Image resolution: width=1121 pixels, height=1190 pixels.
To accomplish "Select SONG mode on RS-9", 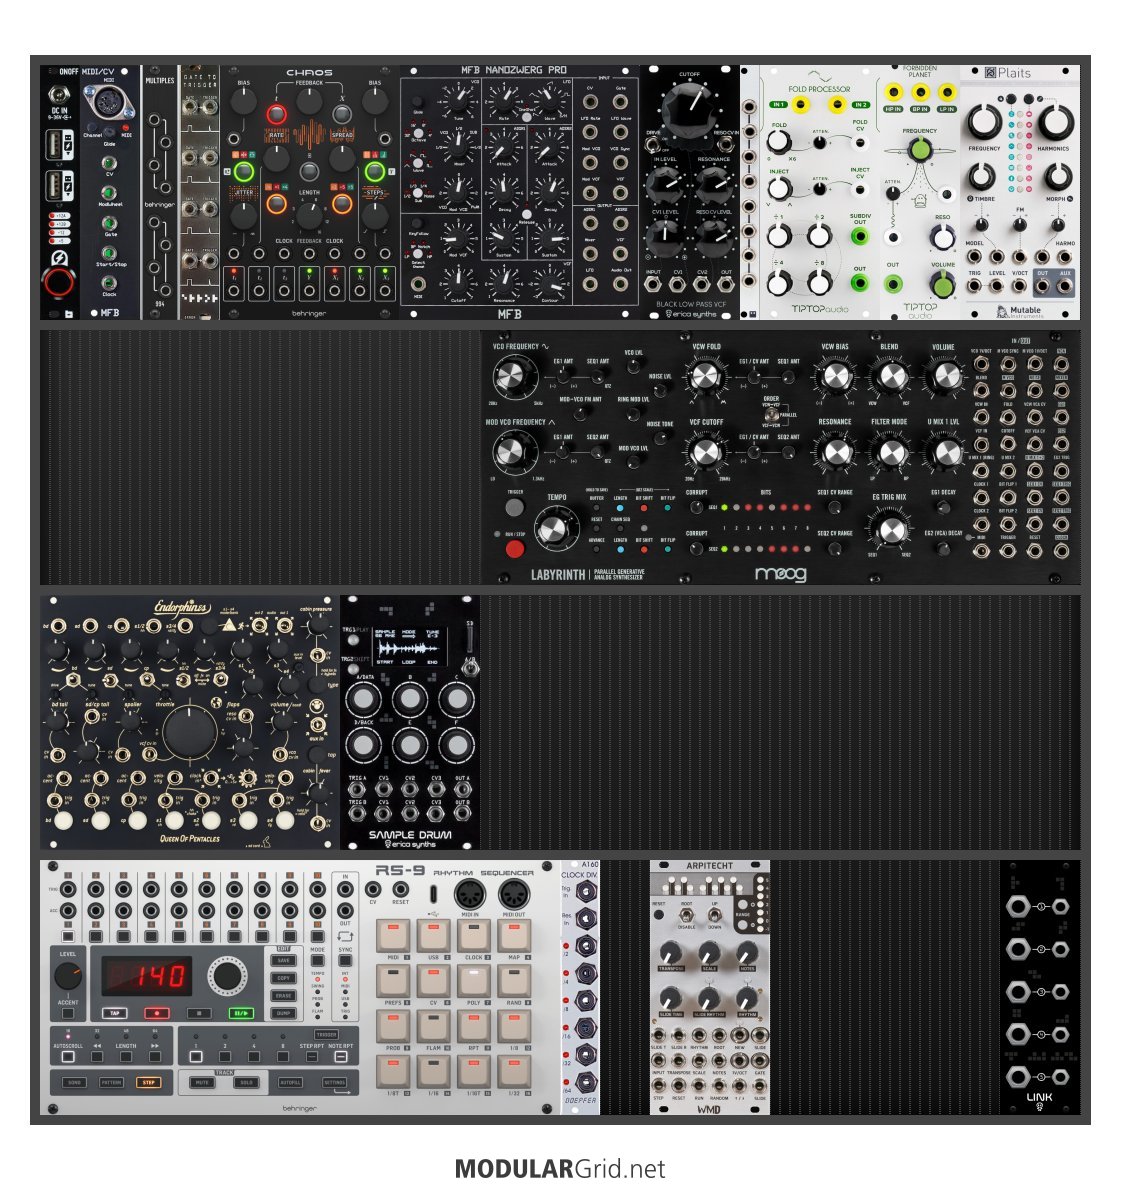I will (x=74, y=1082).
